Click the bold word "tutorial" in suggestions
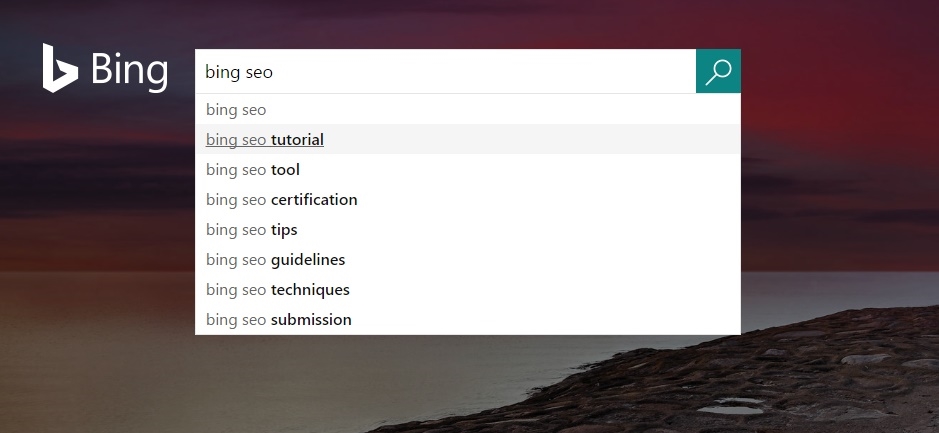 297,140
